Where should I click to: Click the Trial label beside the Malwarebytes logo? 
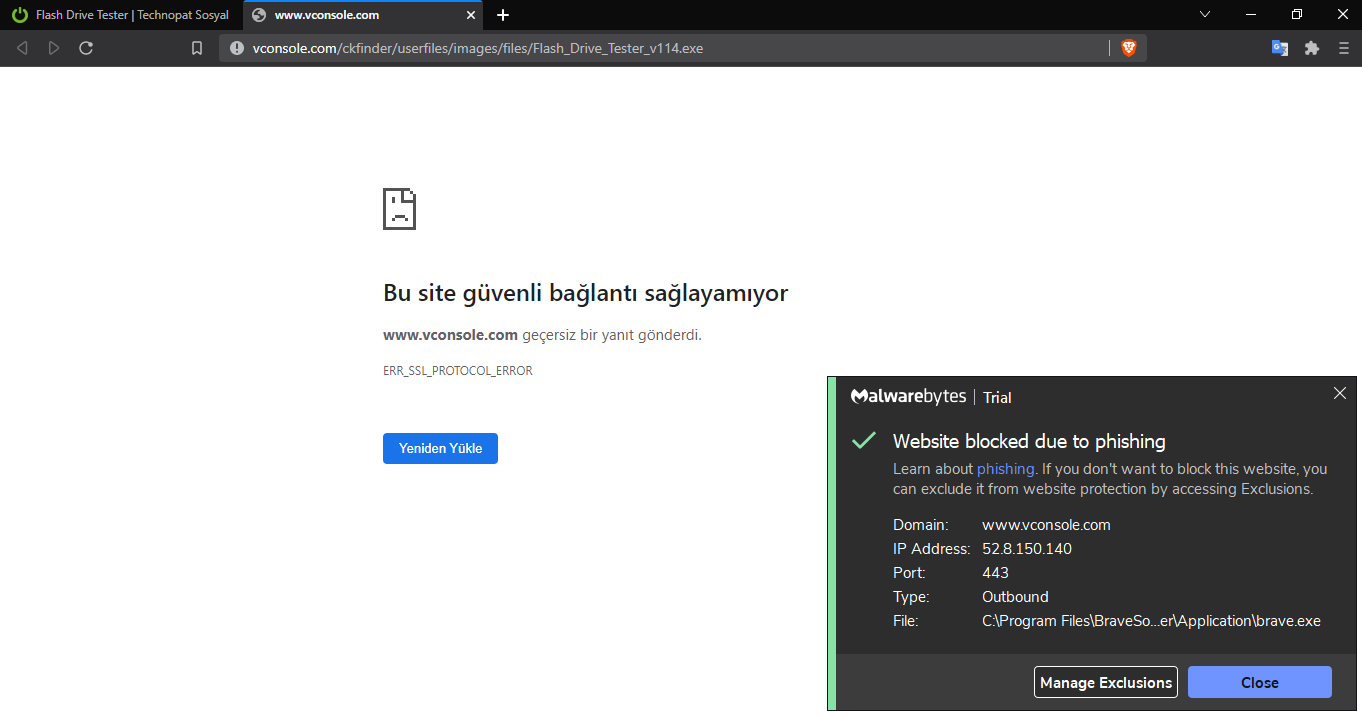click(x=997, y=397)
